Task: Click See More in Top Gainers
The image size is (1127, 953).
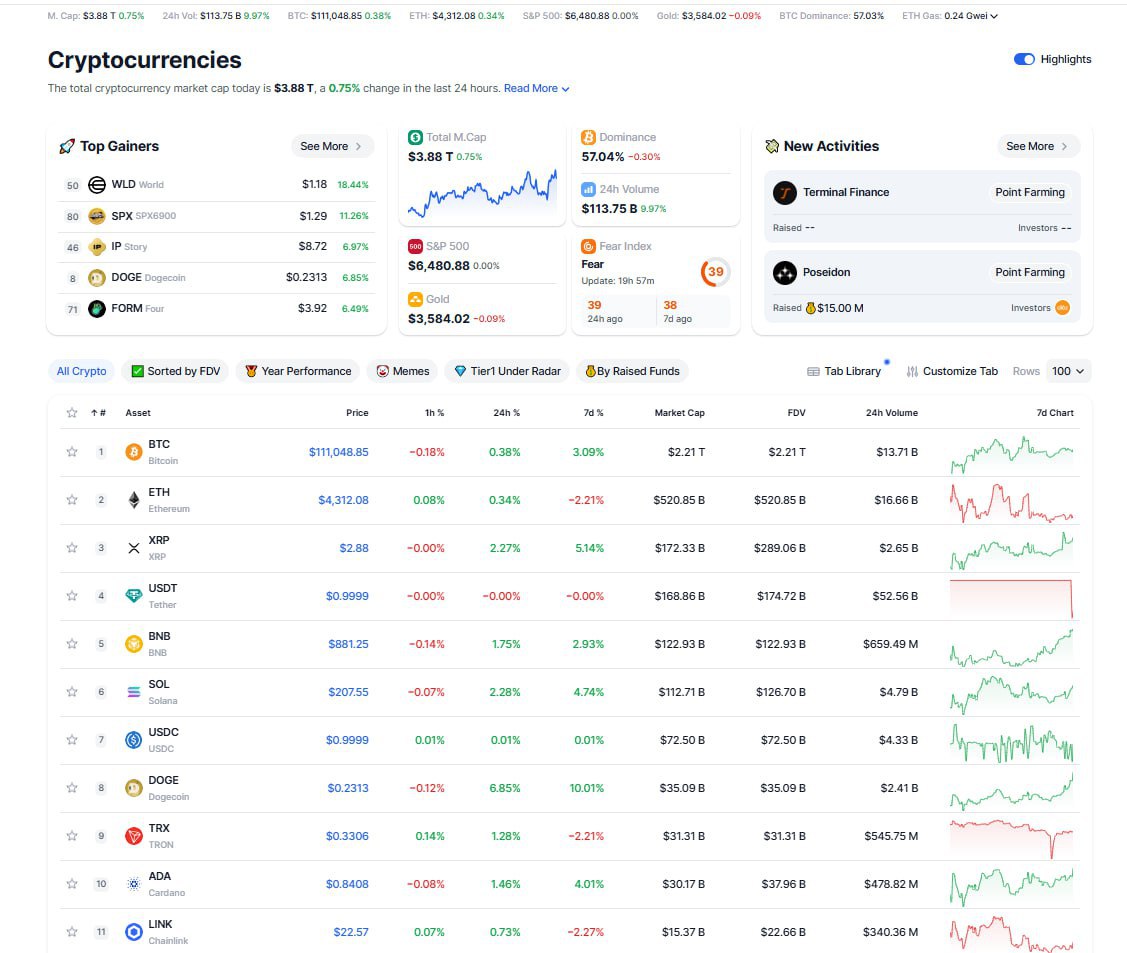Action: (332, 146)
